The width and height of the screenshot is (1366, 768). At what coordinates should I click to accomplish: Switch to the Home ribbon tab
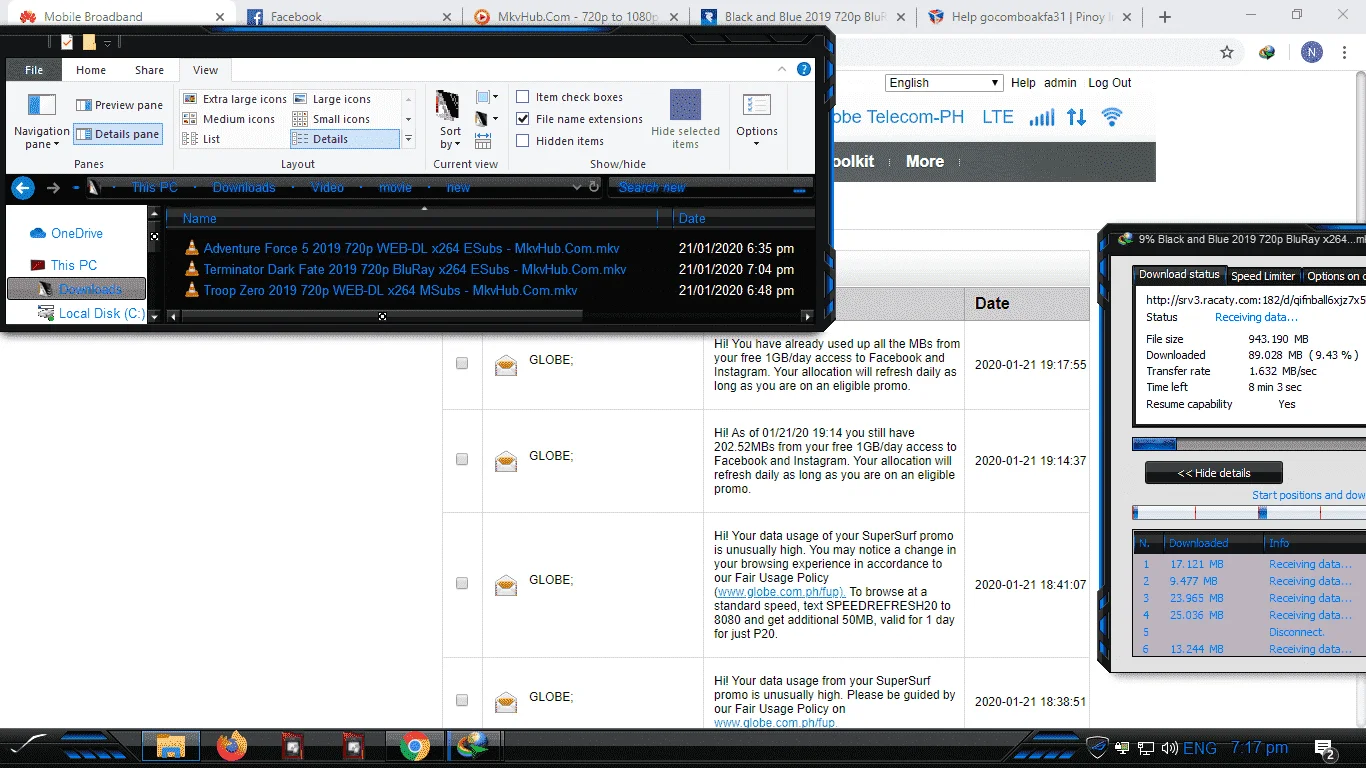coord(91,70)
